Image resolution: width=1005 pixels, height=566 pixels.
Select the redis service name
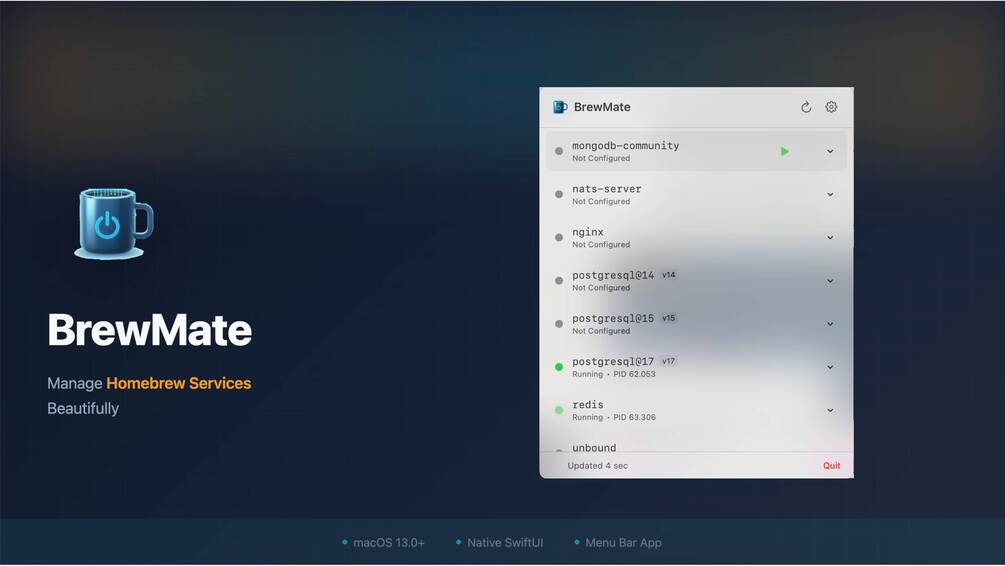point(588,404)
